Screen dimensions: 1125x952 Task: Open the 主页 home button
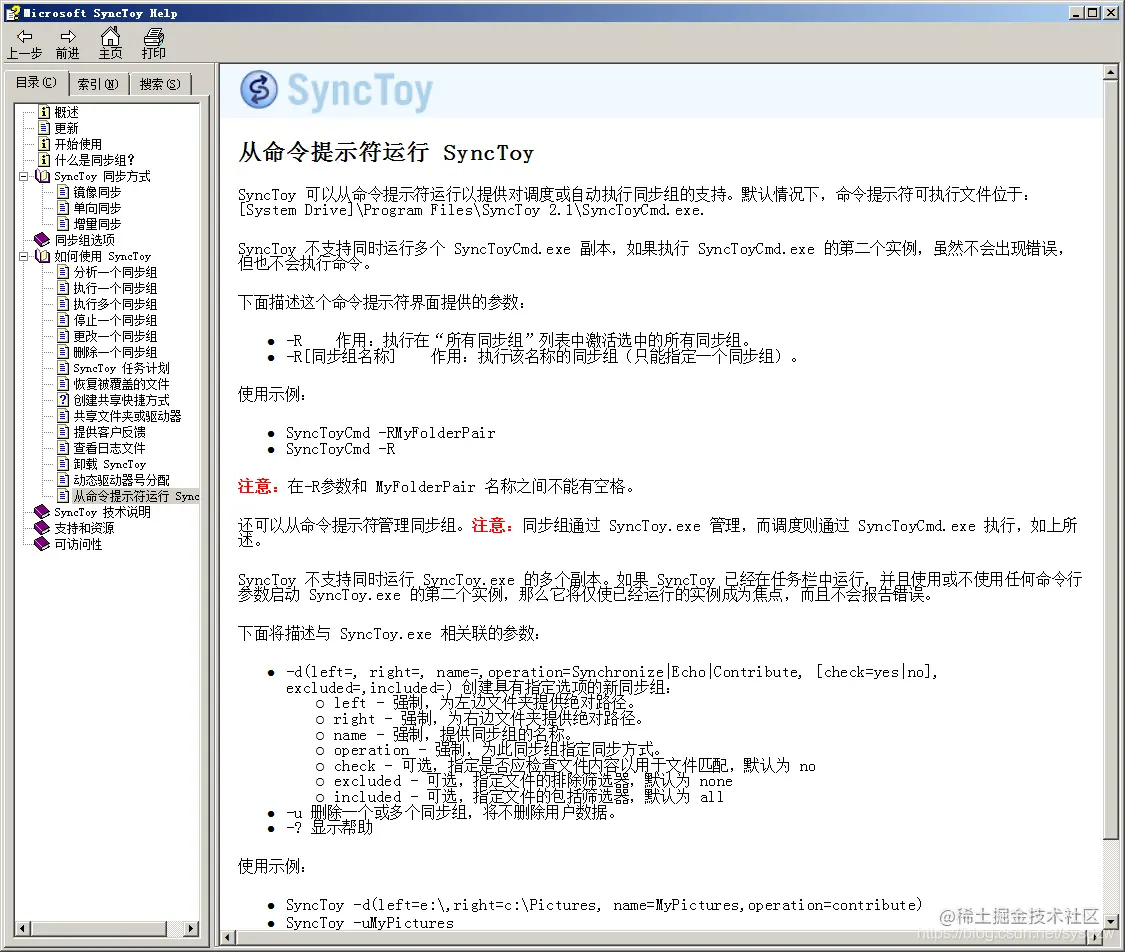[x=110, y=44]
